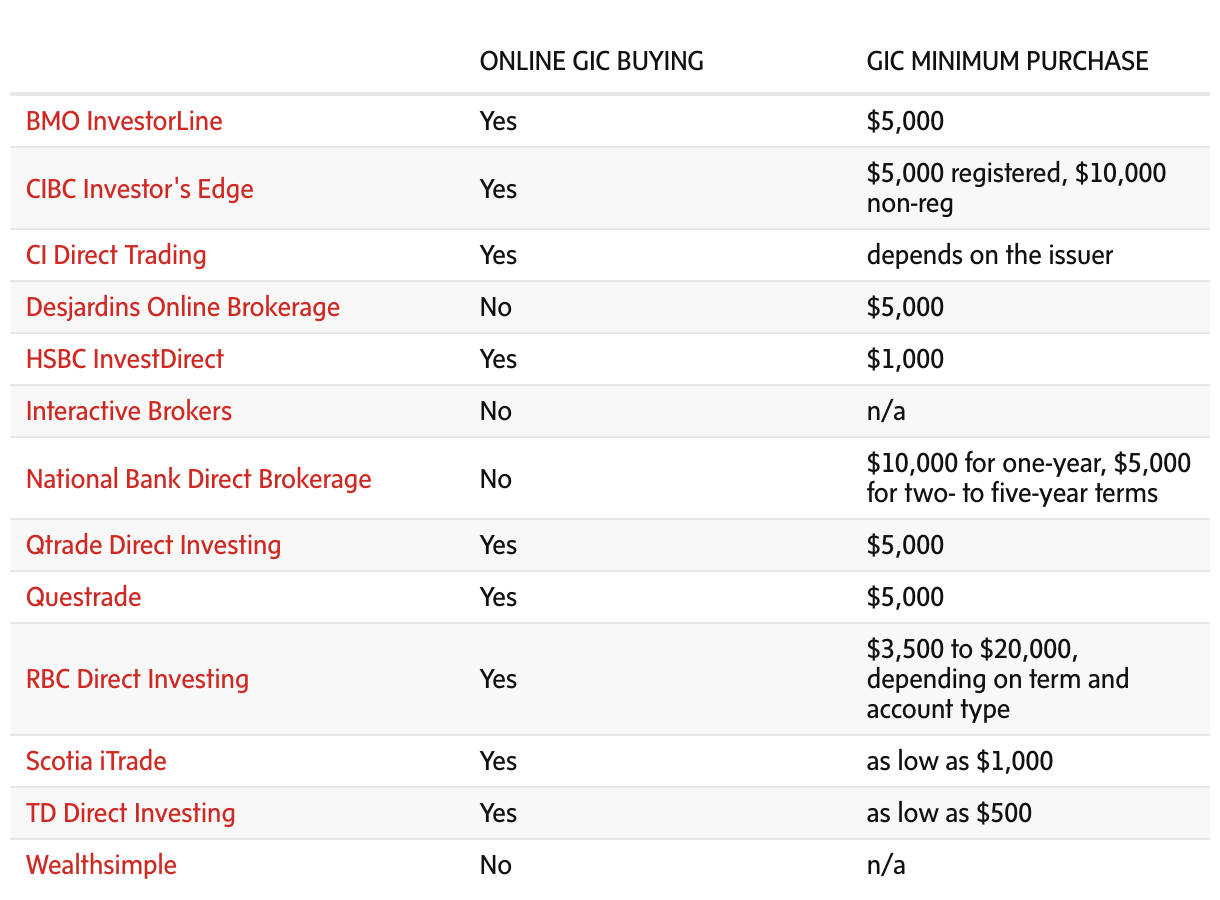The image size is (1220, 900).
Task: Visit the Desjardins Online Brokerage link
Action: (183, 307)
